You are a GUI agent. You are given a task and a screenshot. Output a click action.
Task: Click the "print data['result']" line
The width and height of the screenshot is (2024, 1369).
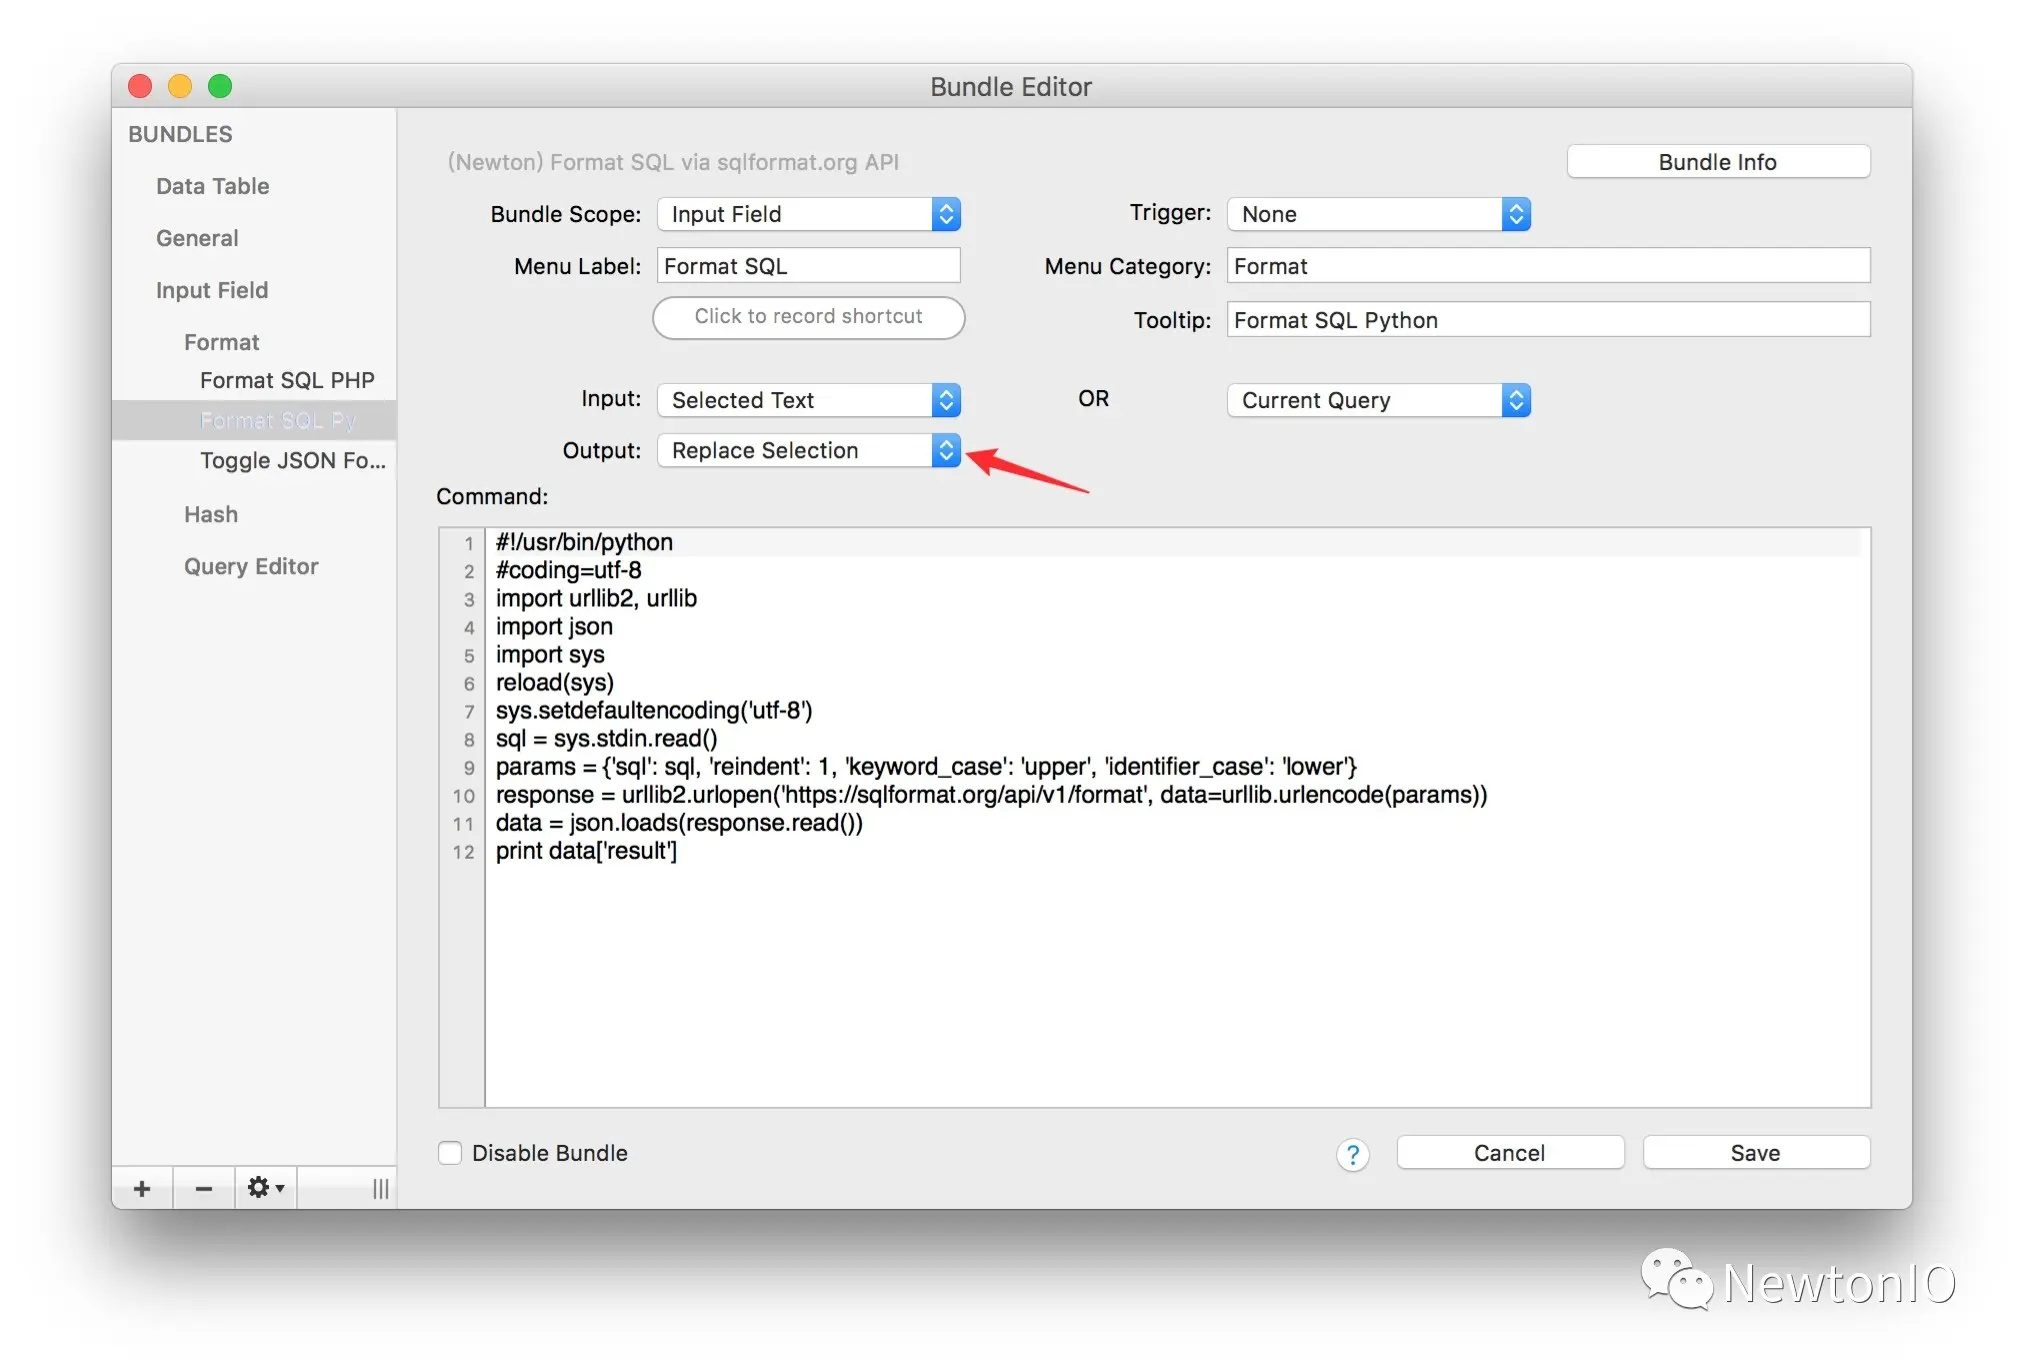(586, 850)
